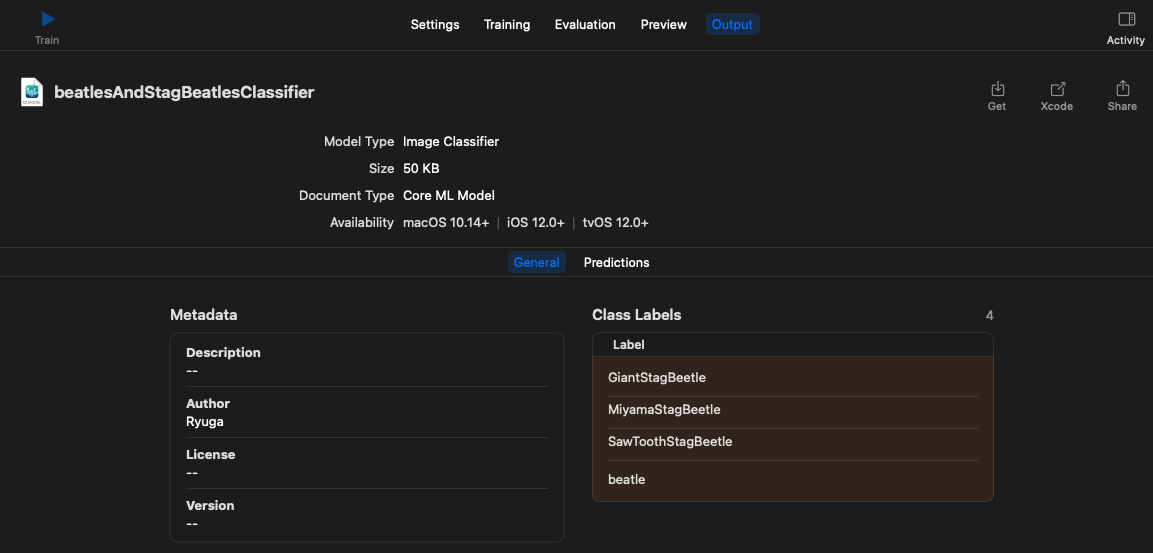The width and height of the screenshot is (1153, 553).
Task: Select the SawToothStagBeetle class label row
Action: (793, 442)
